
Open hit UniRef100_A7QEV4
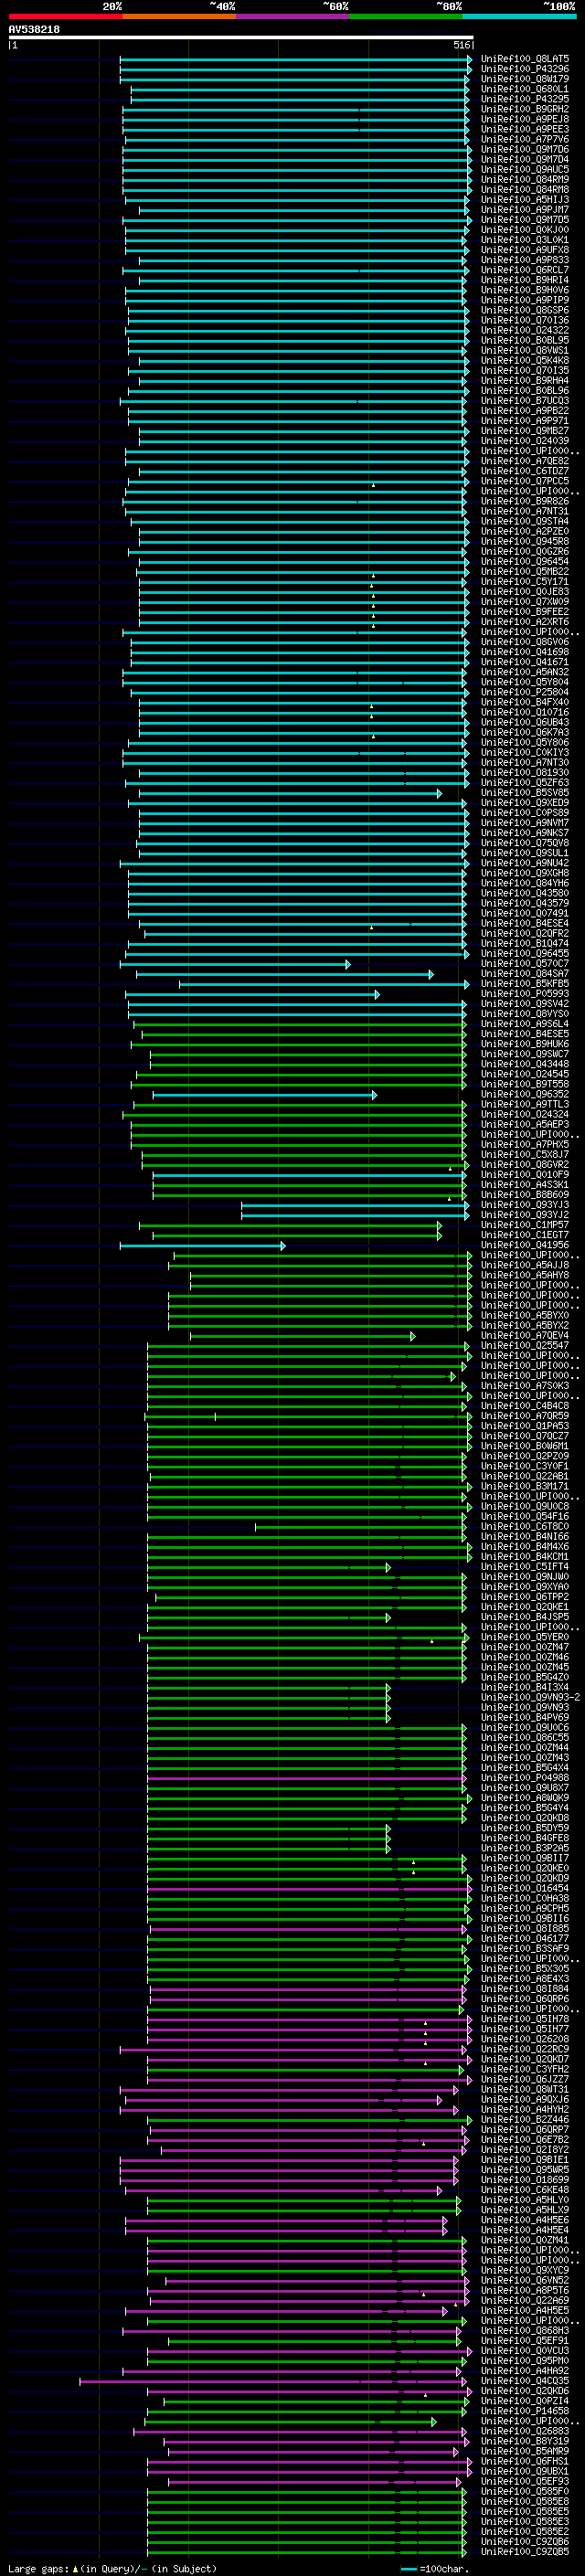coord(525,1336)
